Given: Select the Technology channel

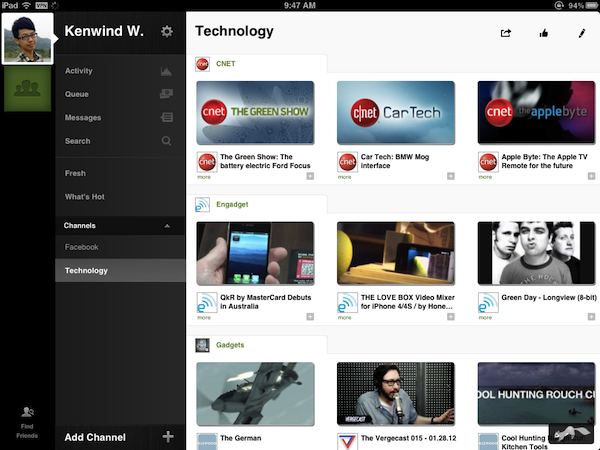Looking at the screenshot, I should 120,271.
